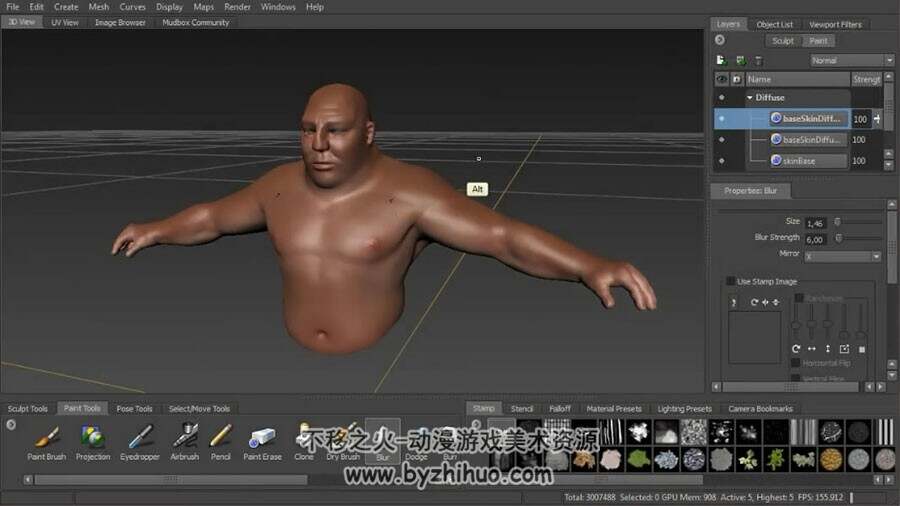Click the stamp export icon
This screenshot has height=506, width=900.
click(844, 349)
